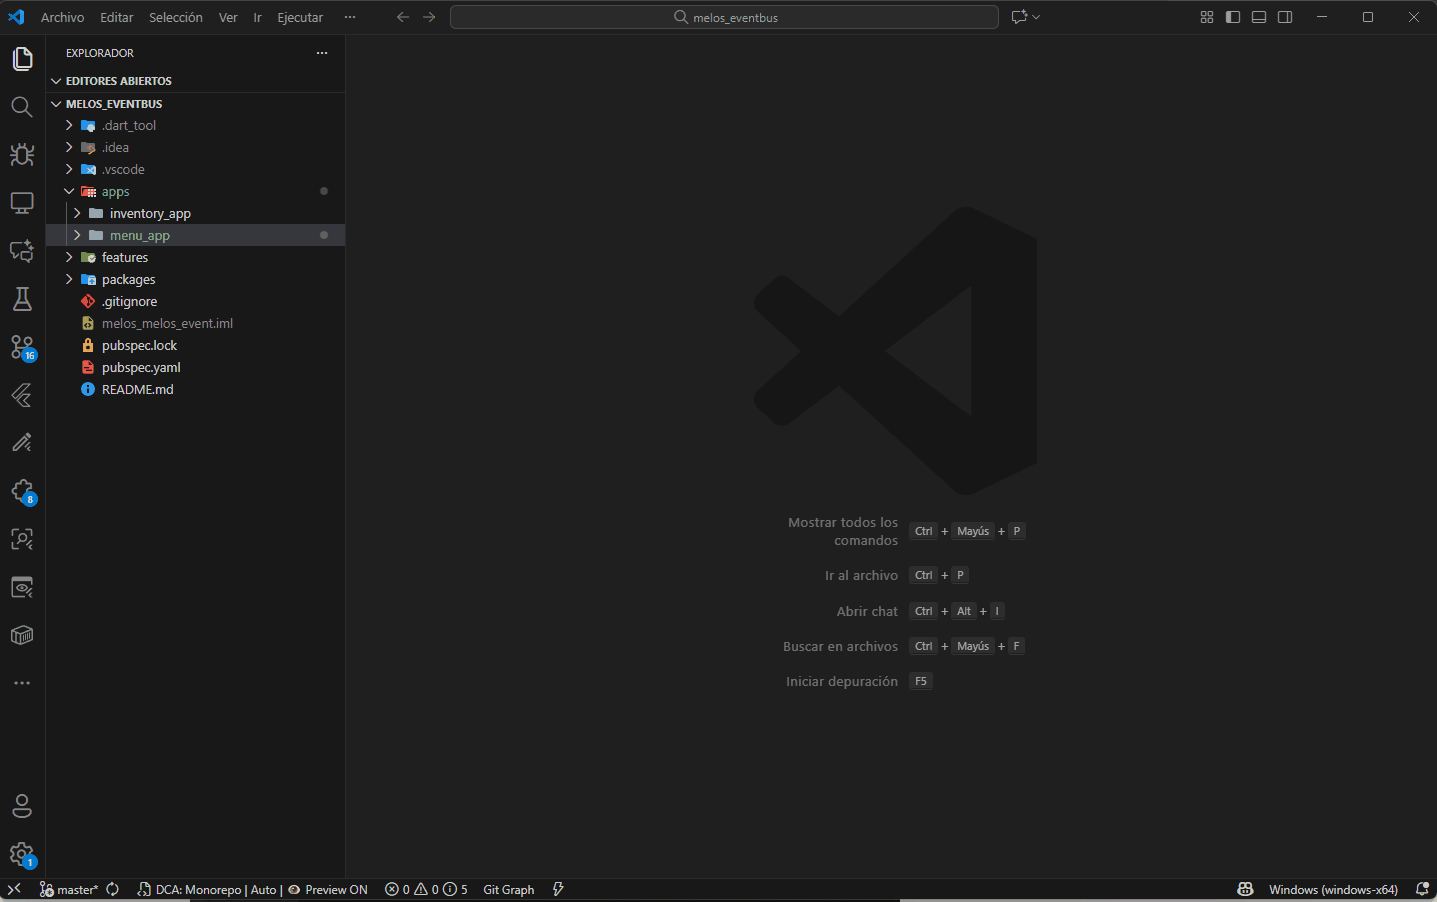Show additional views ellipsis in activity bar
This screenshot has width=1437, height=902.
coord(22,683)
